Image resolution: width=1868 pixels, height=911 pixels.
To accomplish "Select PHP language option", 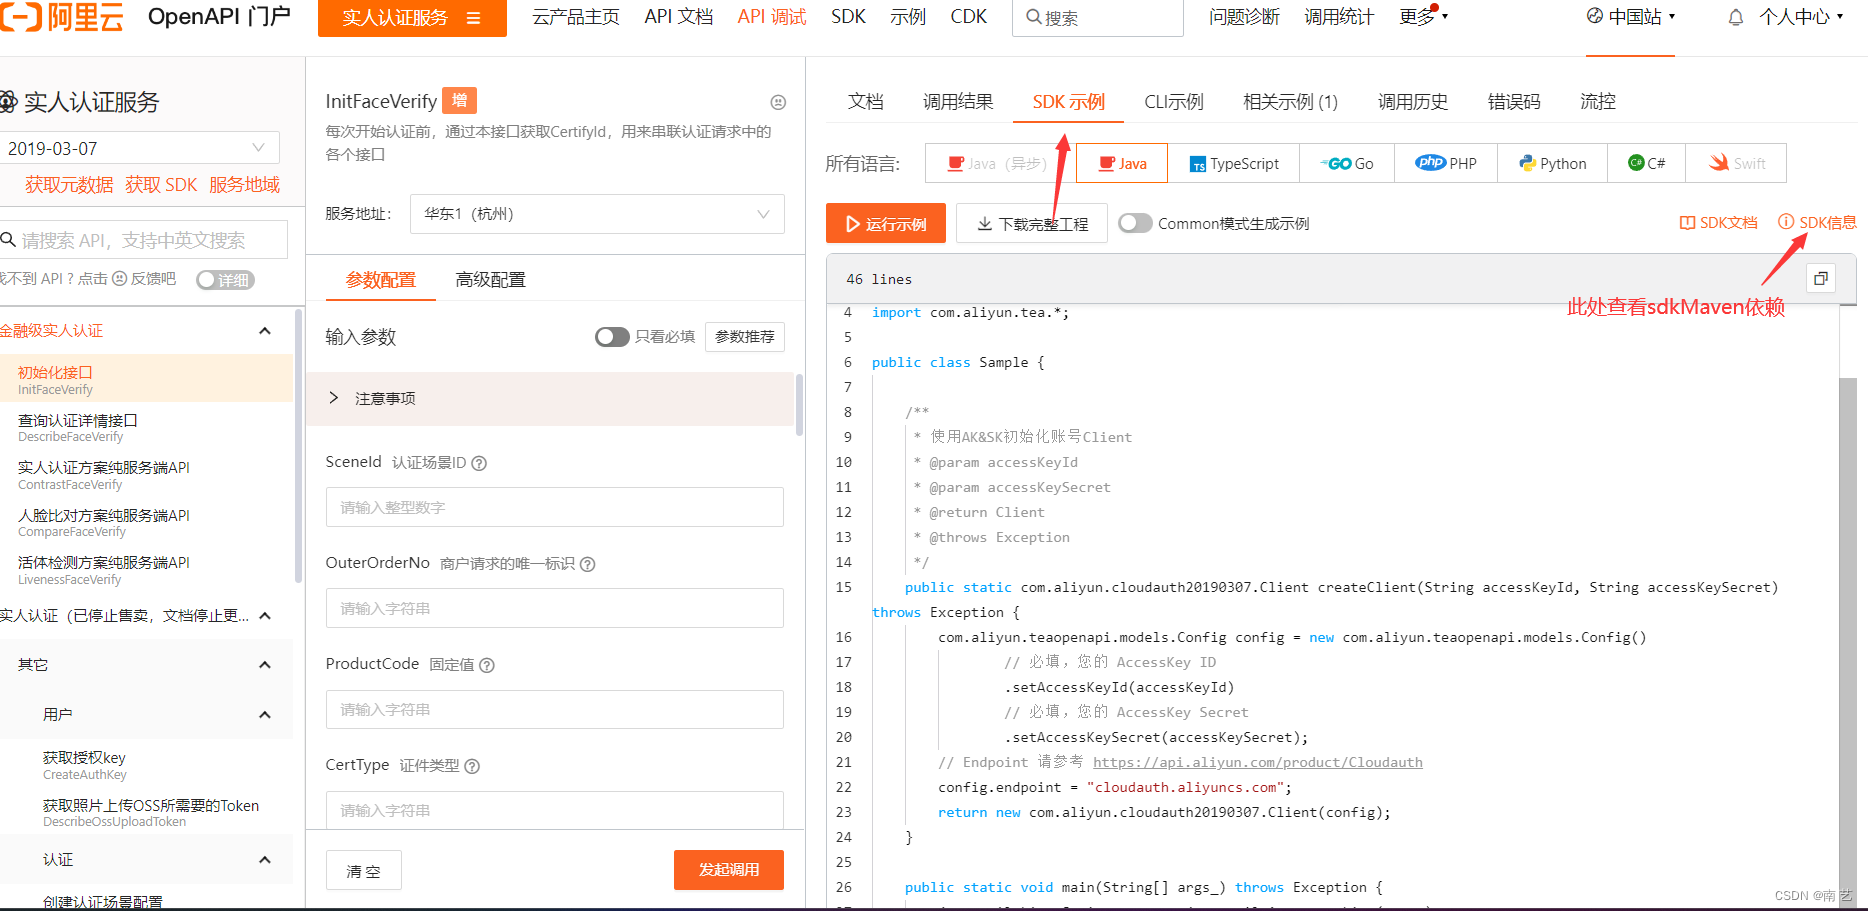I will pos(1445,163).
